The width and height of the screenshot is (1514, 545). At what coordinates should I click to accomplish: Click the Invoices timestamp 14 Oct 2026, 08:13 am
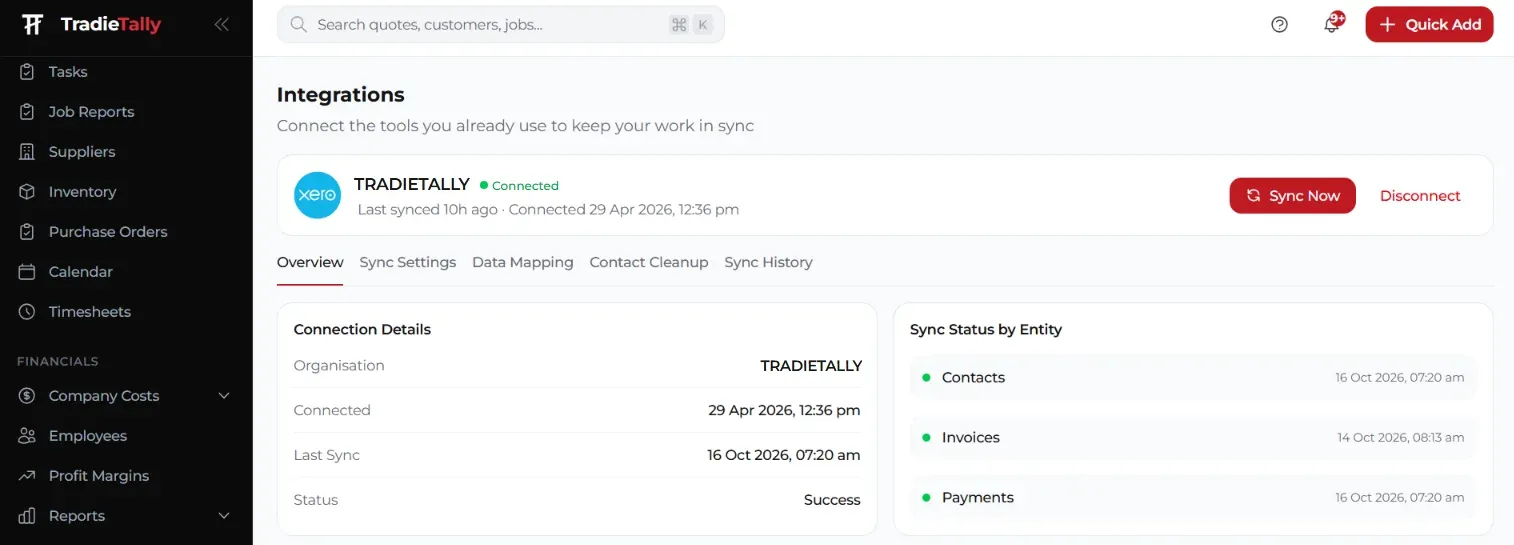[1401, 438]
